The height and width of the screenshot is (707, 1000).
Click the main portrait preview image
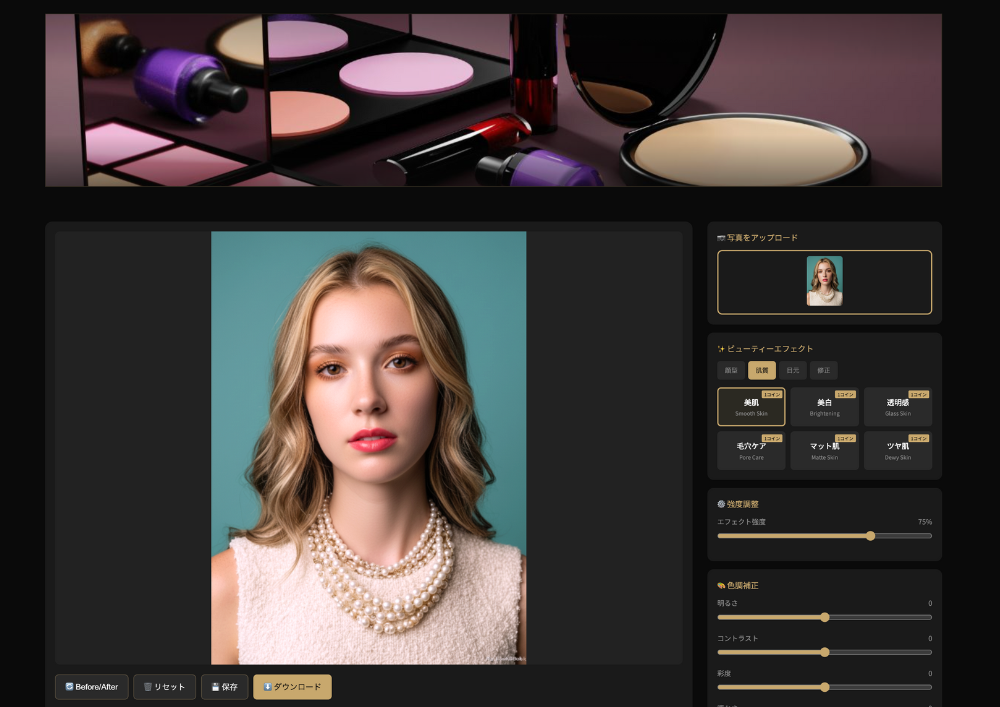point(368,447)
